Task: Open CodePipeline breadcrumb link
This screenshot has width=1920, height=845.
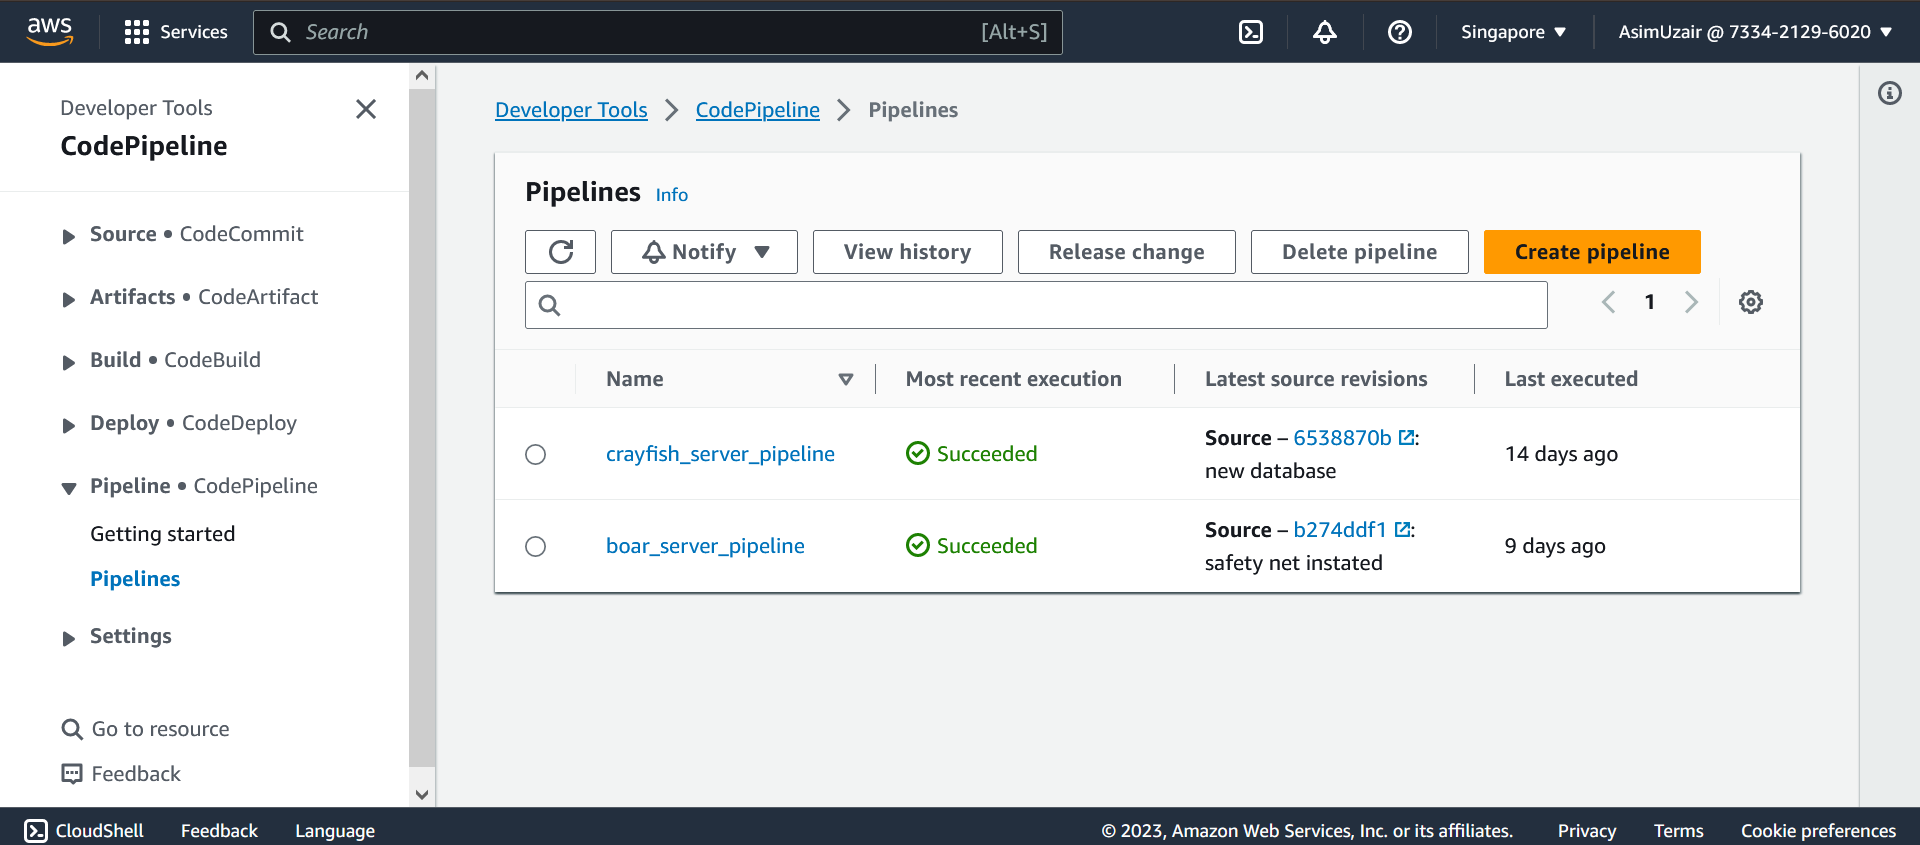Action: 758,110
